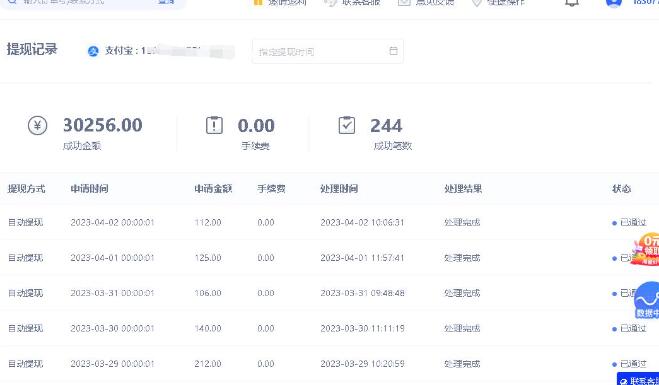Image resolution: width=659 pixels, height=385 pixels.
Task: Click the 125.00 amount cell
Action: [208, 258]
